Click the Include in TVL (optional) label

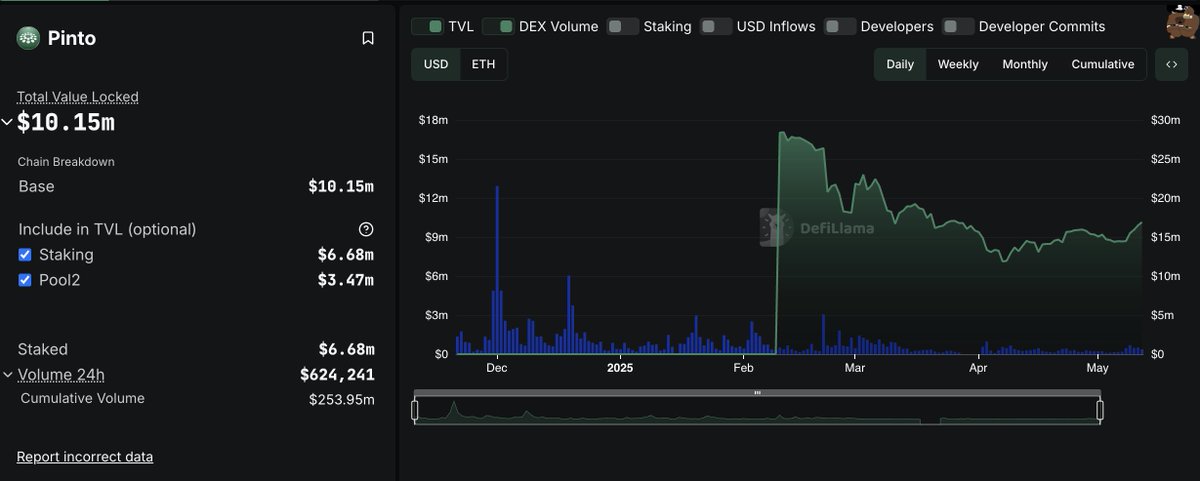[x=107, y=229]
